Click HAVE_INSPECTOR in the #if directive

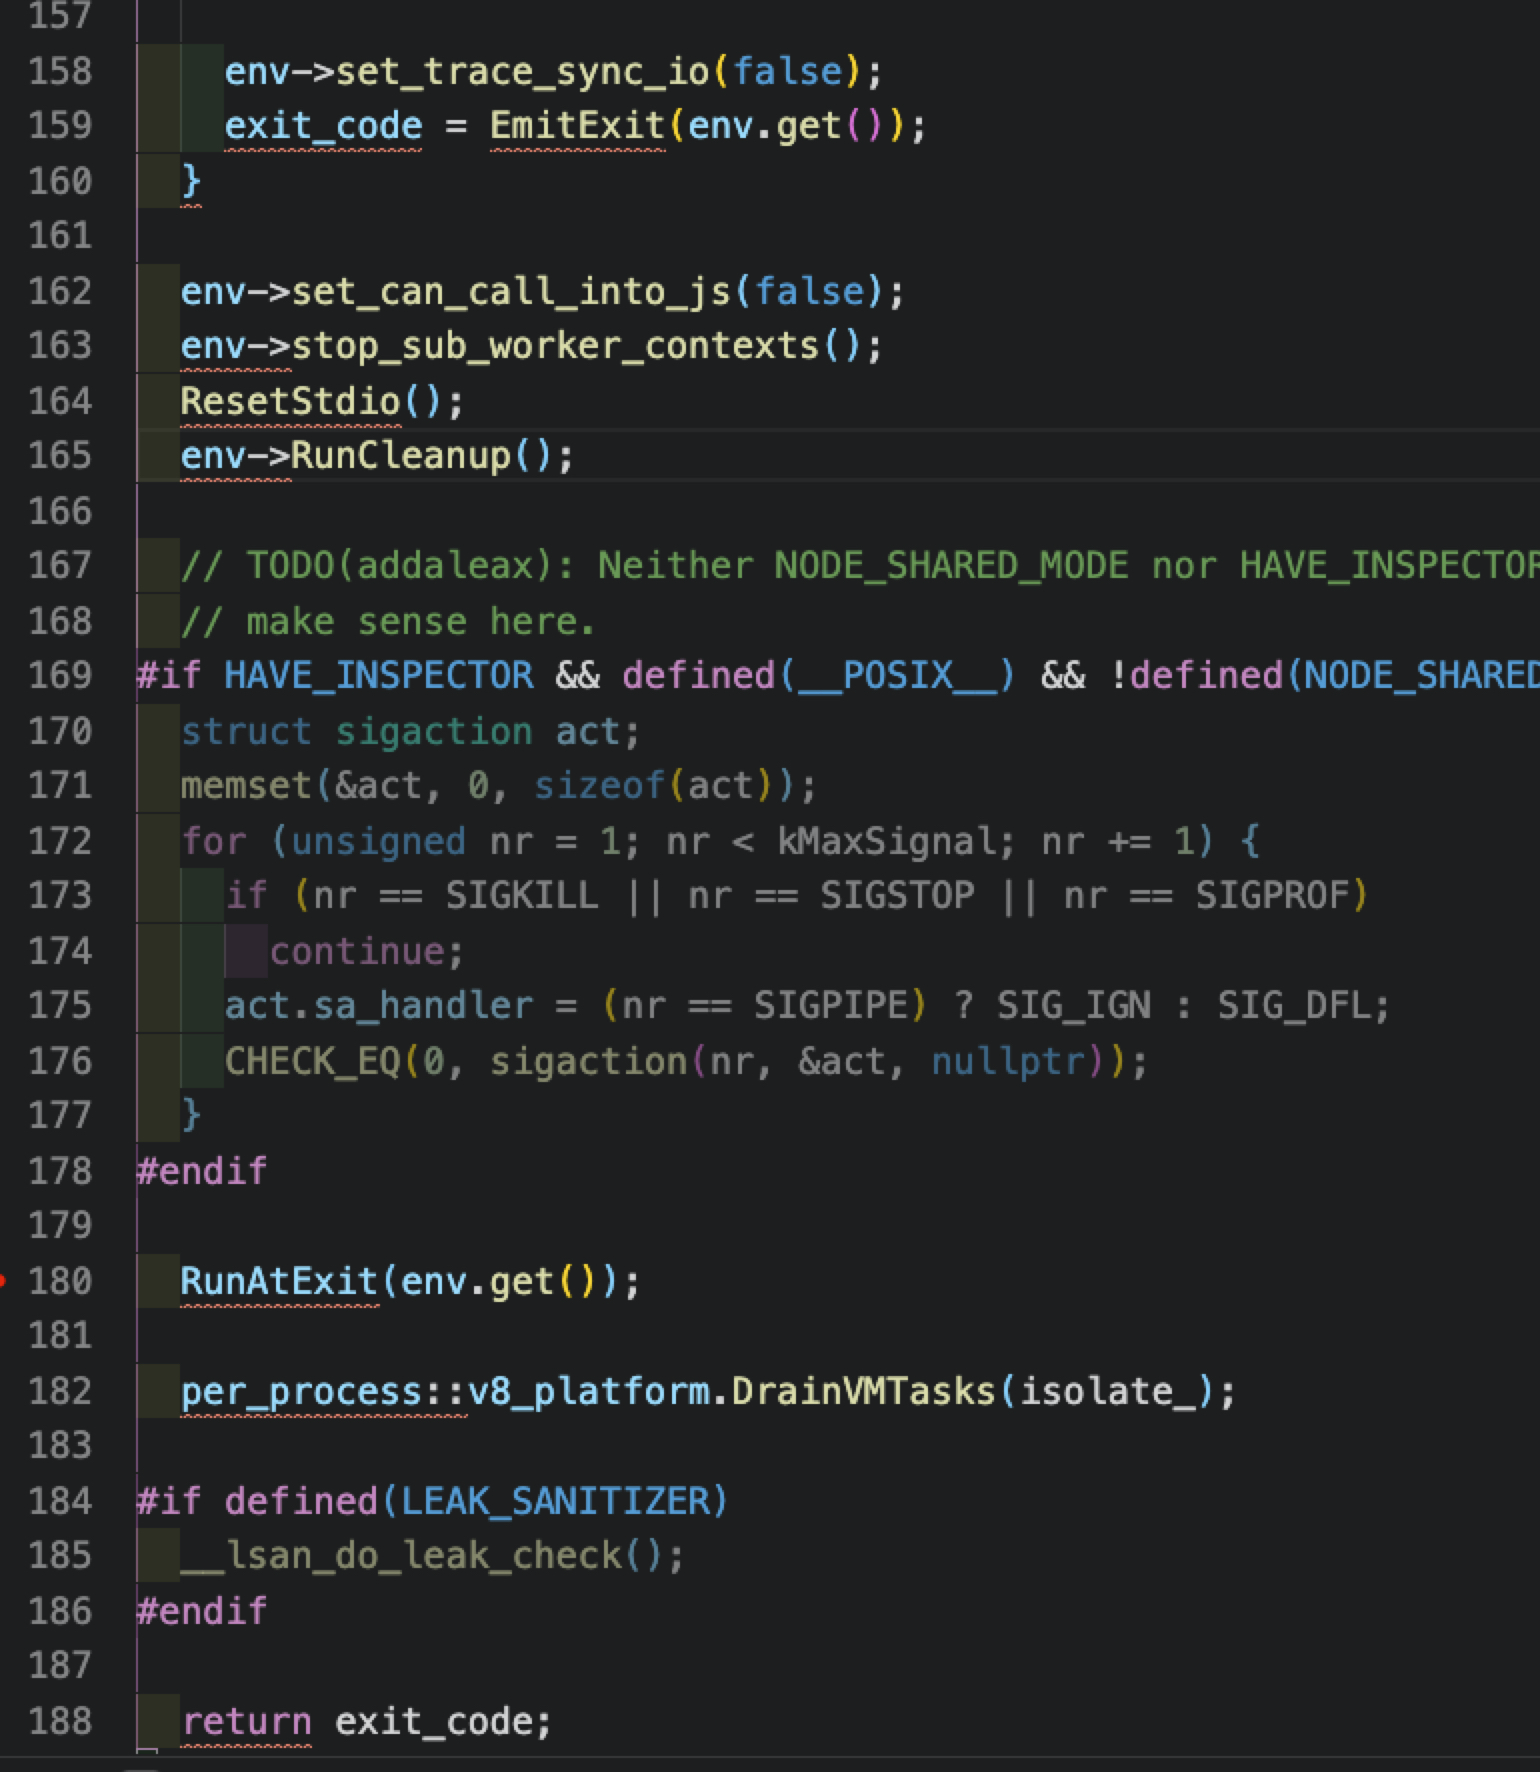coord(379,676)
